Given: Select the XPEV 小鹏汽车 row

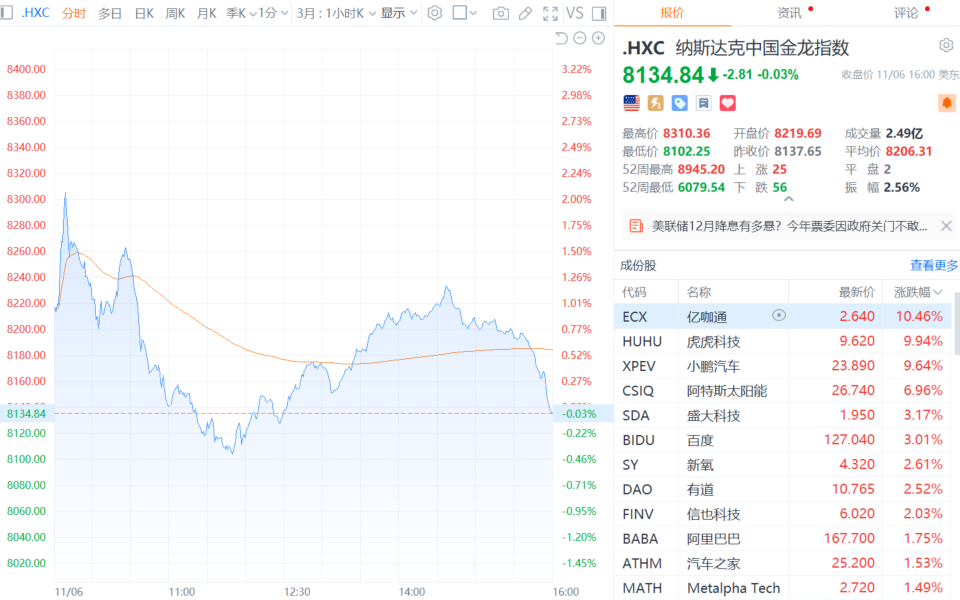Looking at the screenshot, I should click(x=784, y=366).
